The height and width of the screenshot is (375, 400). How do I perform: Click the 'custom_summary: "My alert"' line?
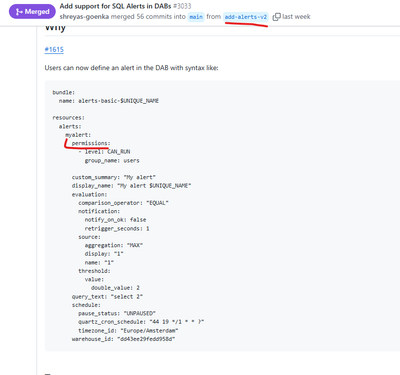tap(114, 177)
